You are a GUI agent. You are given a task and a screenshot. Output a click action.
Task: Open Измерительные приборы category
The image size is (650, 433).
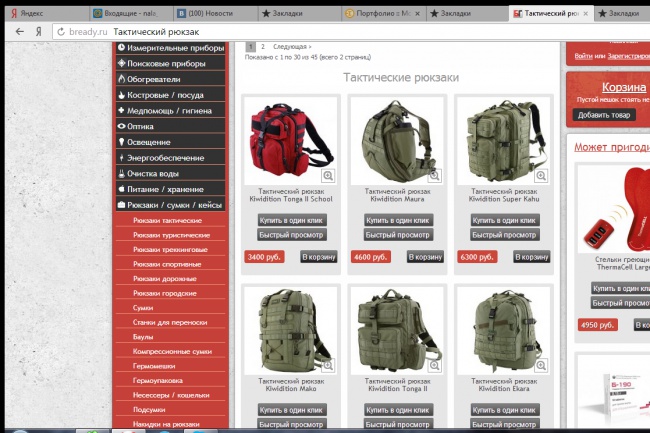coord(171,48)
